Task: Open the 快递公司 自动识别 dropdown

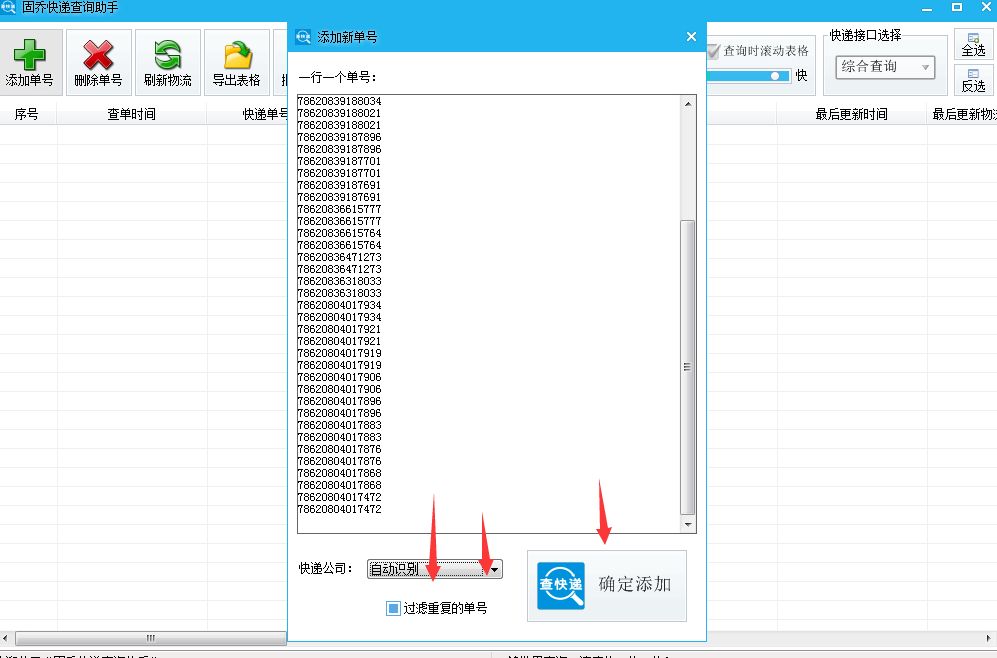Action: 430,567
